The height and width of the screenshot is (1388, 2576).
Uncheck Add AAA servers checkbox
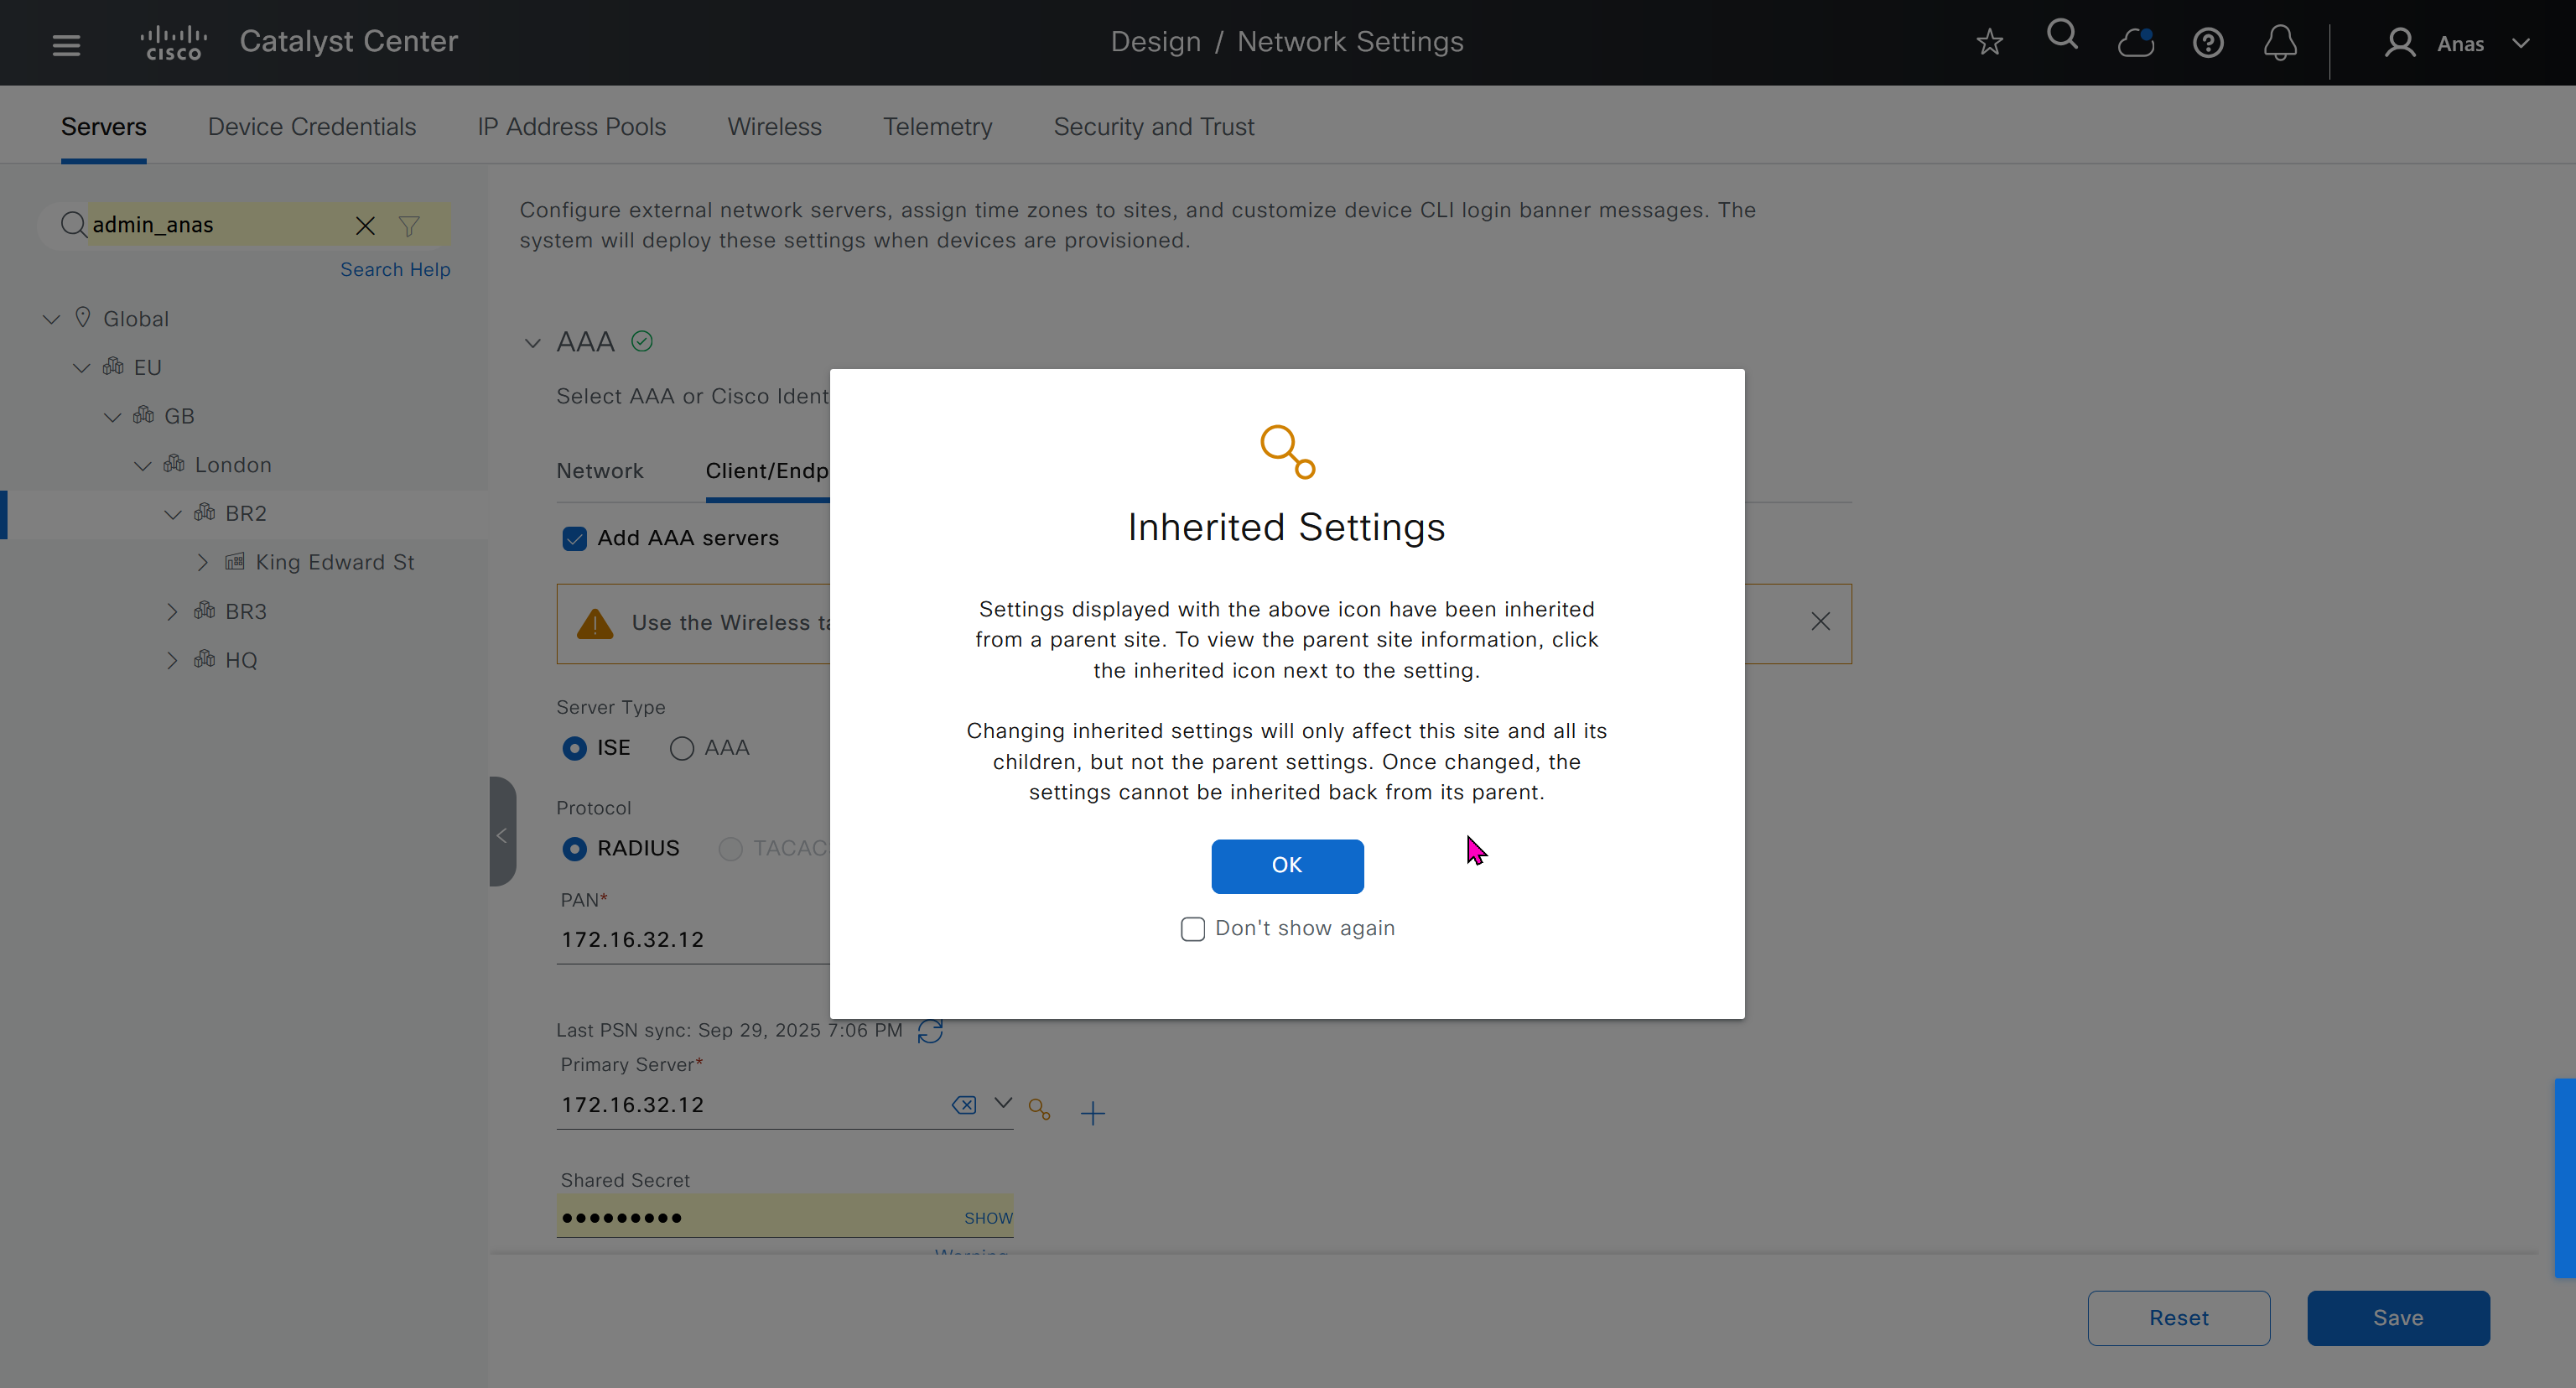coord(574,539)
